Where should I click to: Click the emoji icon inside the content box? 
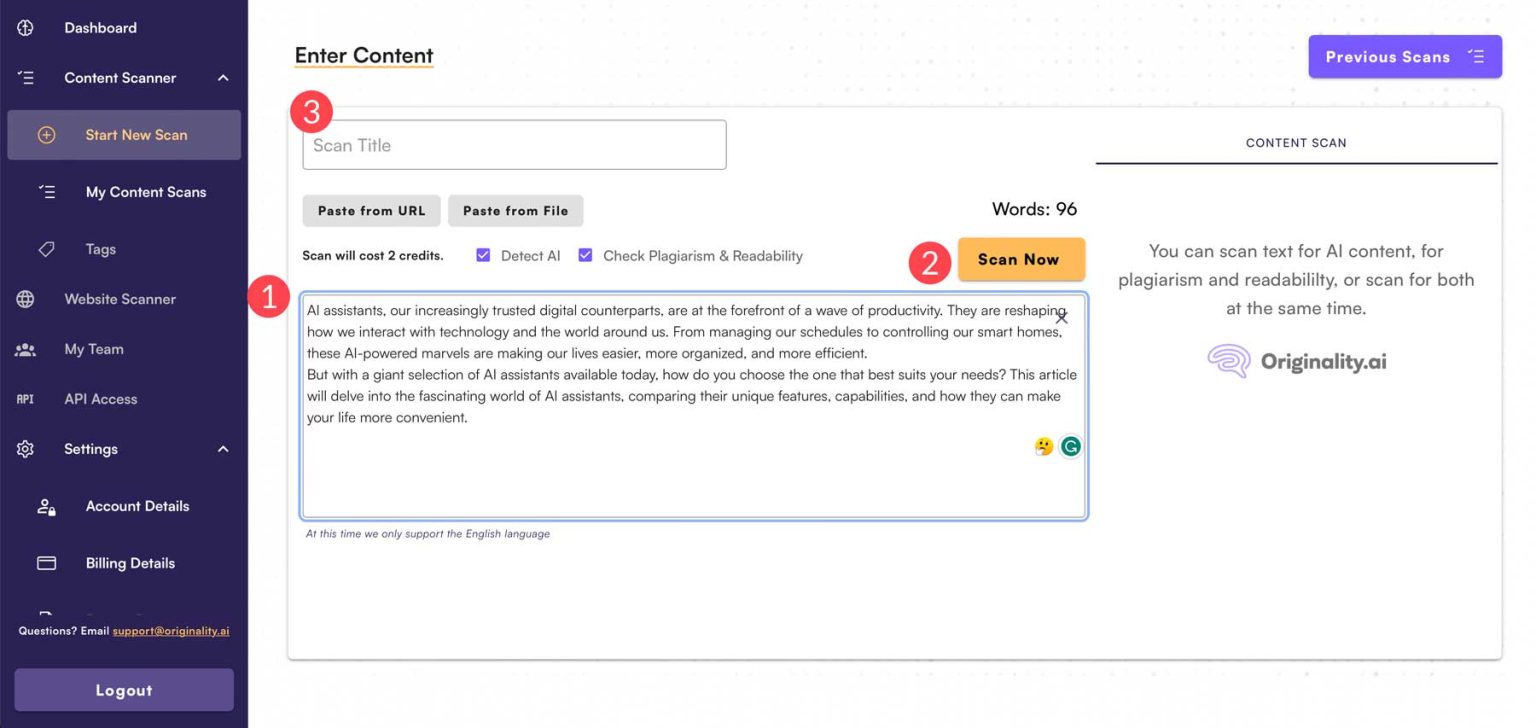click(1043, 446)
